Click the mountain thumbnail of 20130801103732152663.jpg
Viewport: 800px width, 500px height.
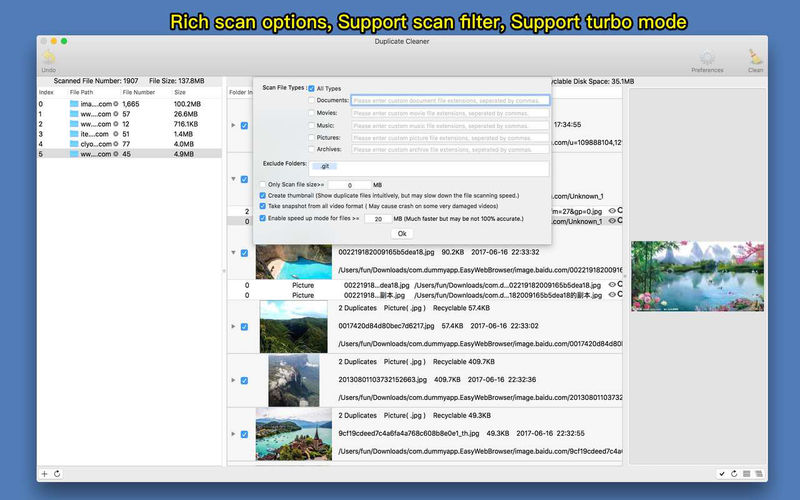point(294,381)
